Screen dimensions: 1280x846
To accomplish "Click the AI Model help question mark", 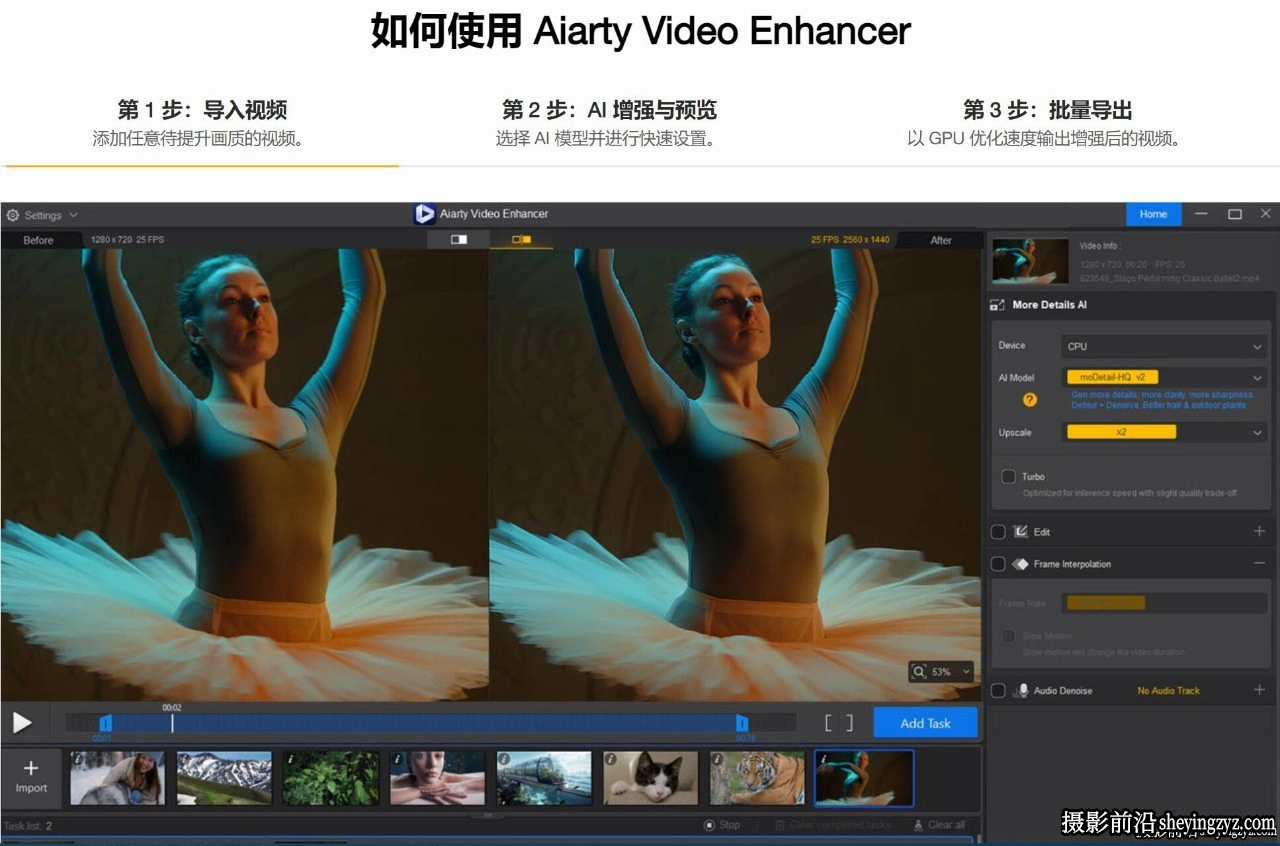I will click(x=1029, y=400).
